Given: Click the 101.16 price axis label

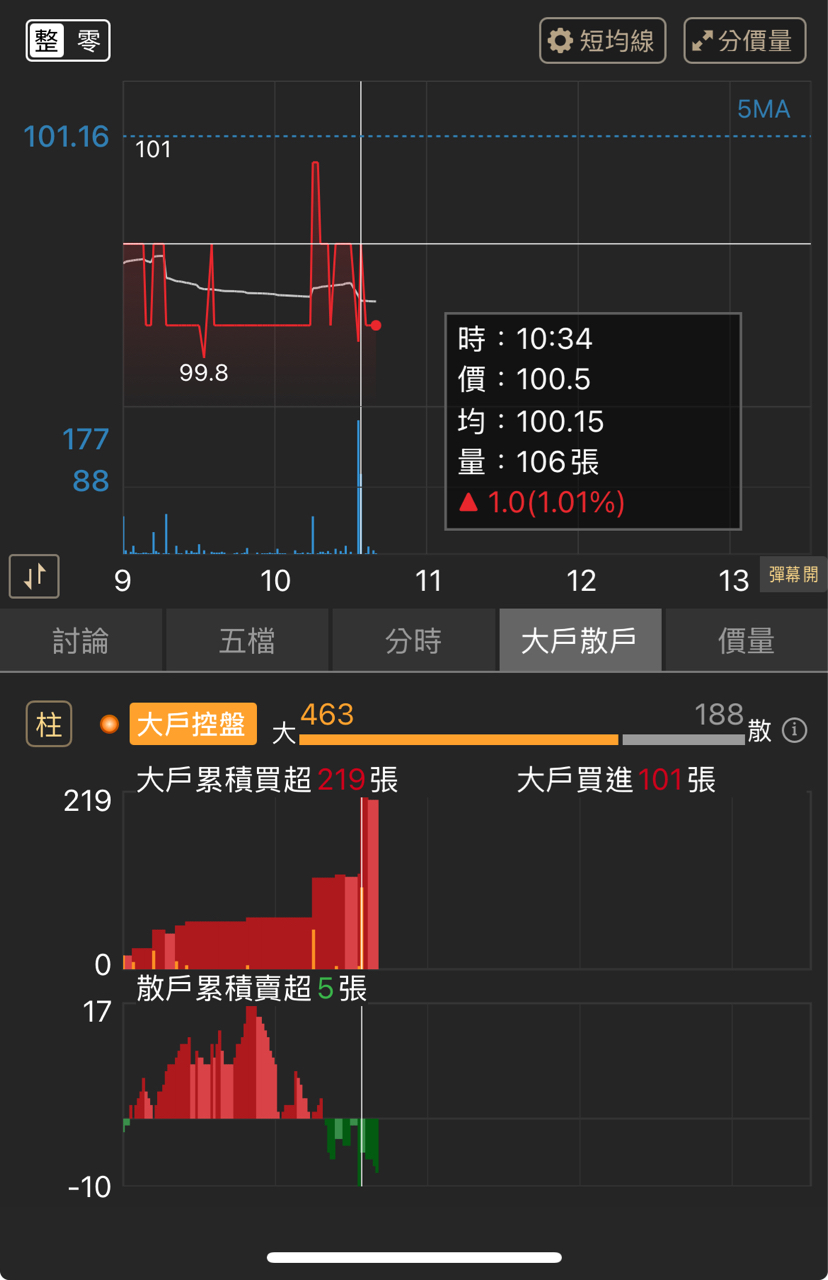Looking at the screenshot, I should tap(66, 136).
